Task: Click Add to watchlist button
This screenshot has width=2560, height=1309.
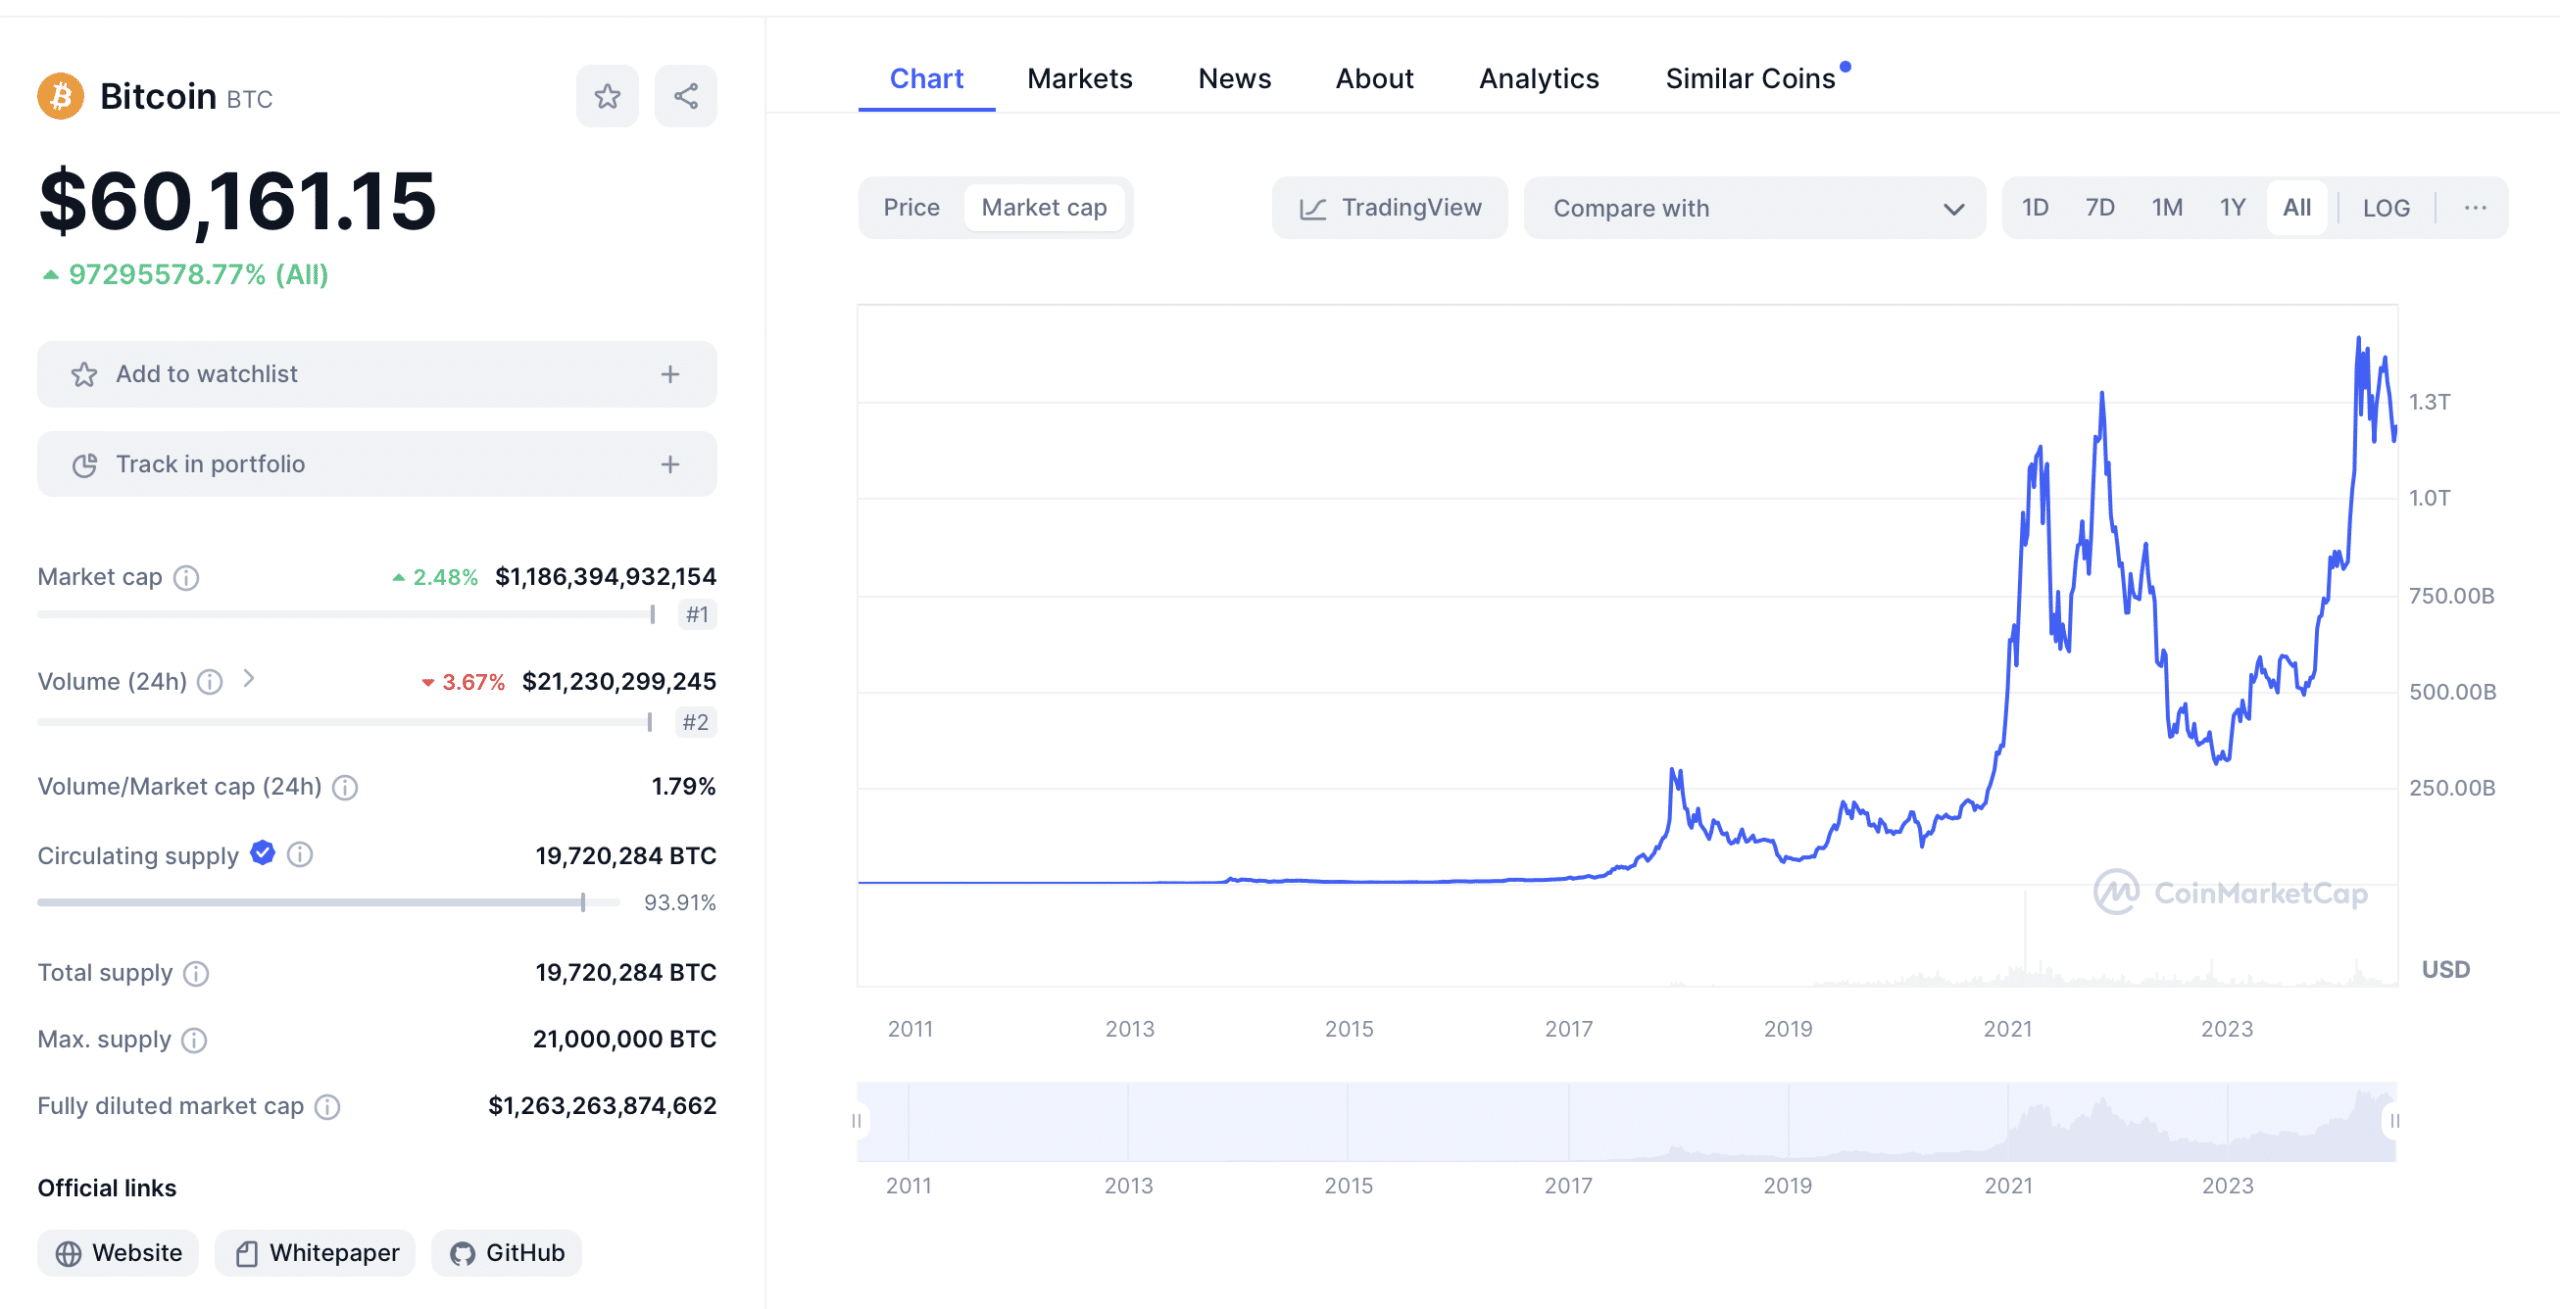Action: (x=375, y=372)
